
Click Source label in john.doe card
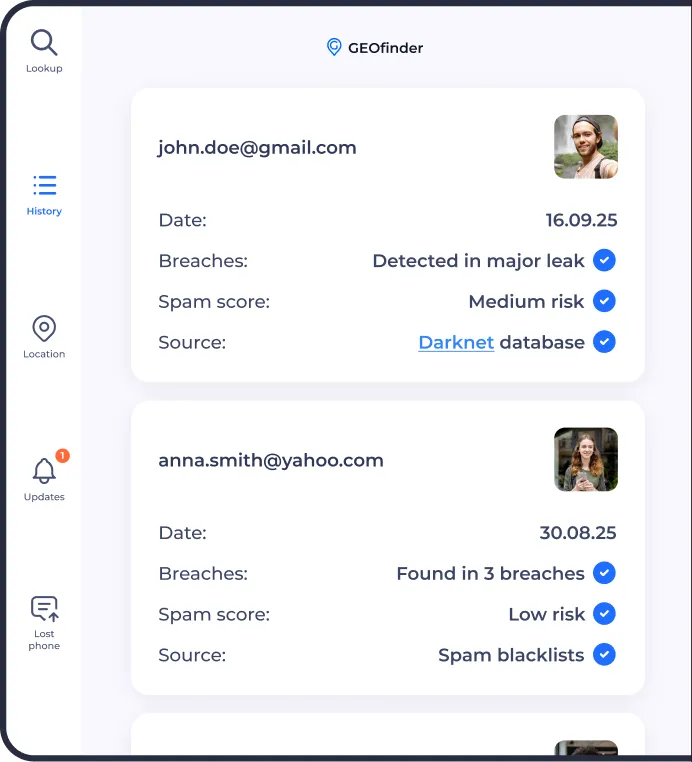click(192, 343)
